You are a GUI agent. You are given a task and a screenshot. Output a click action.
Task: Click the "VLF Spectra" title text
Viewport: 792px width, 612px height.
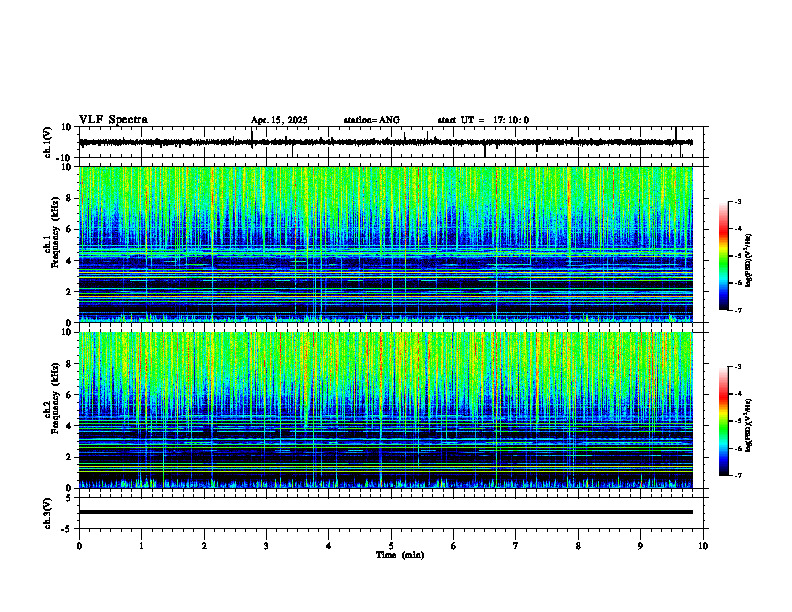pyautogui.click(x=113, y=120)
